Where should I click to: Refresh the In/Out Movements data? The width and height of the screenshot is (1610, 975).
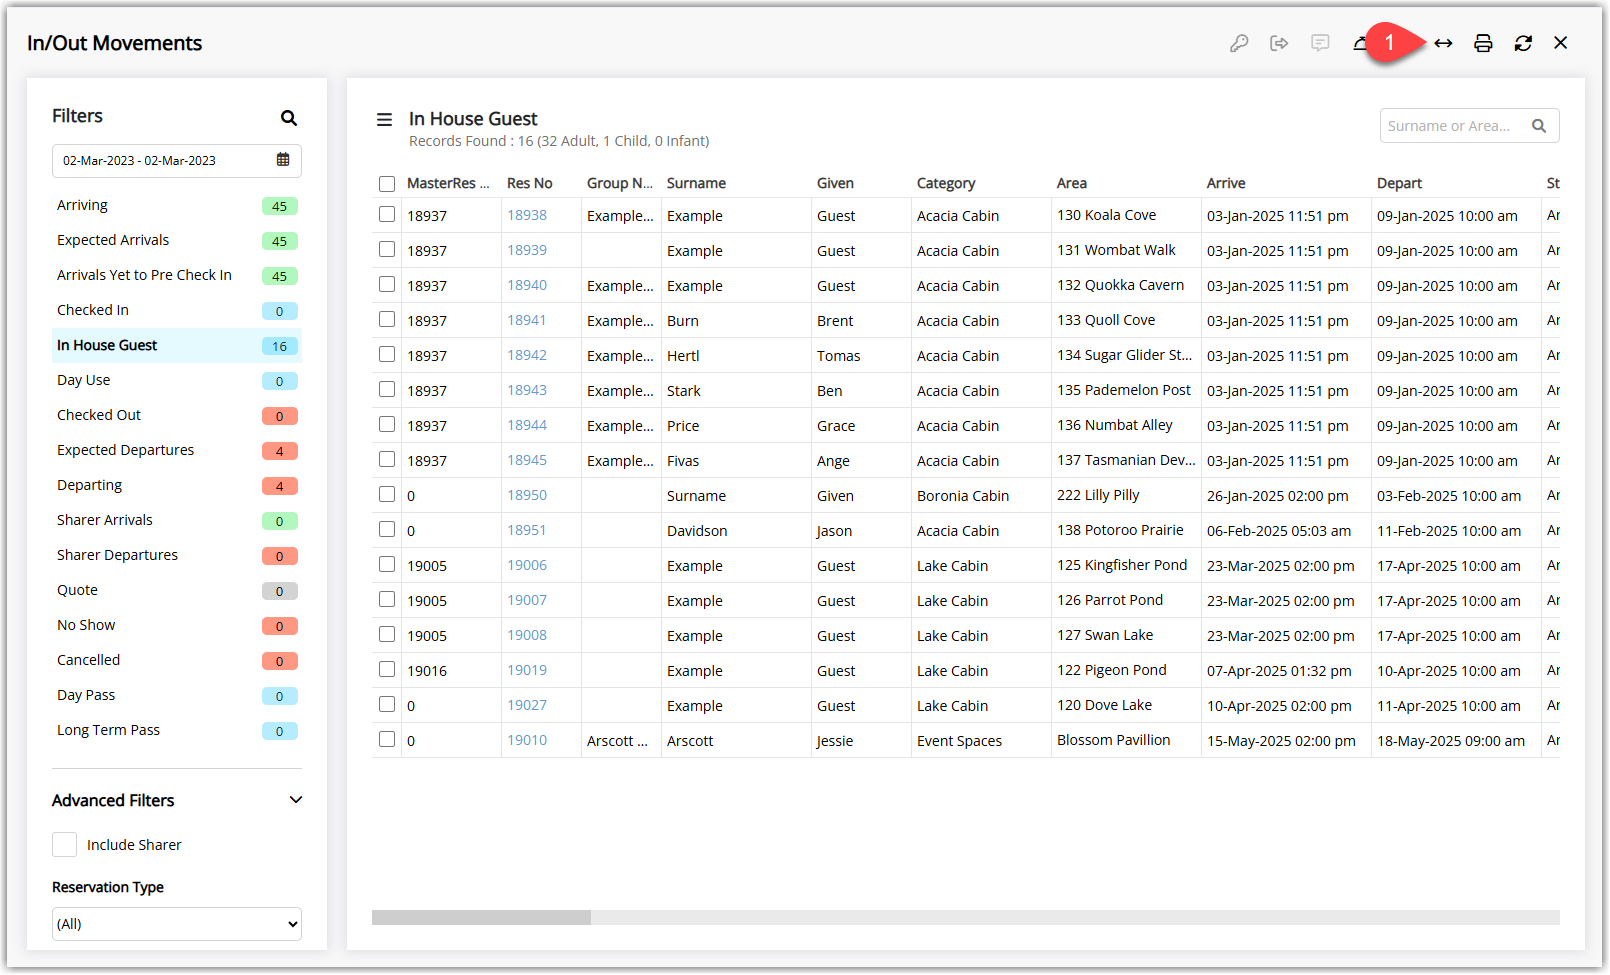[x=1523, y=43]
